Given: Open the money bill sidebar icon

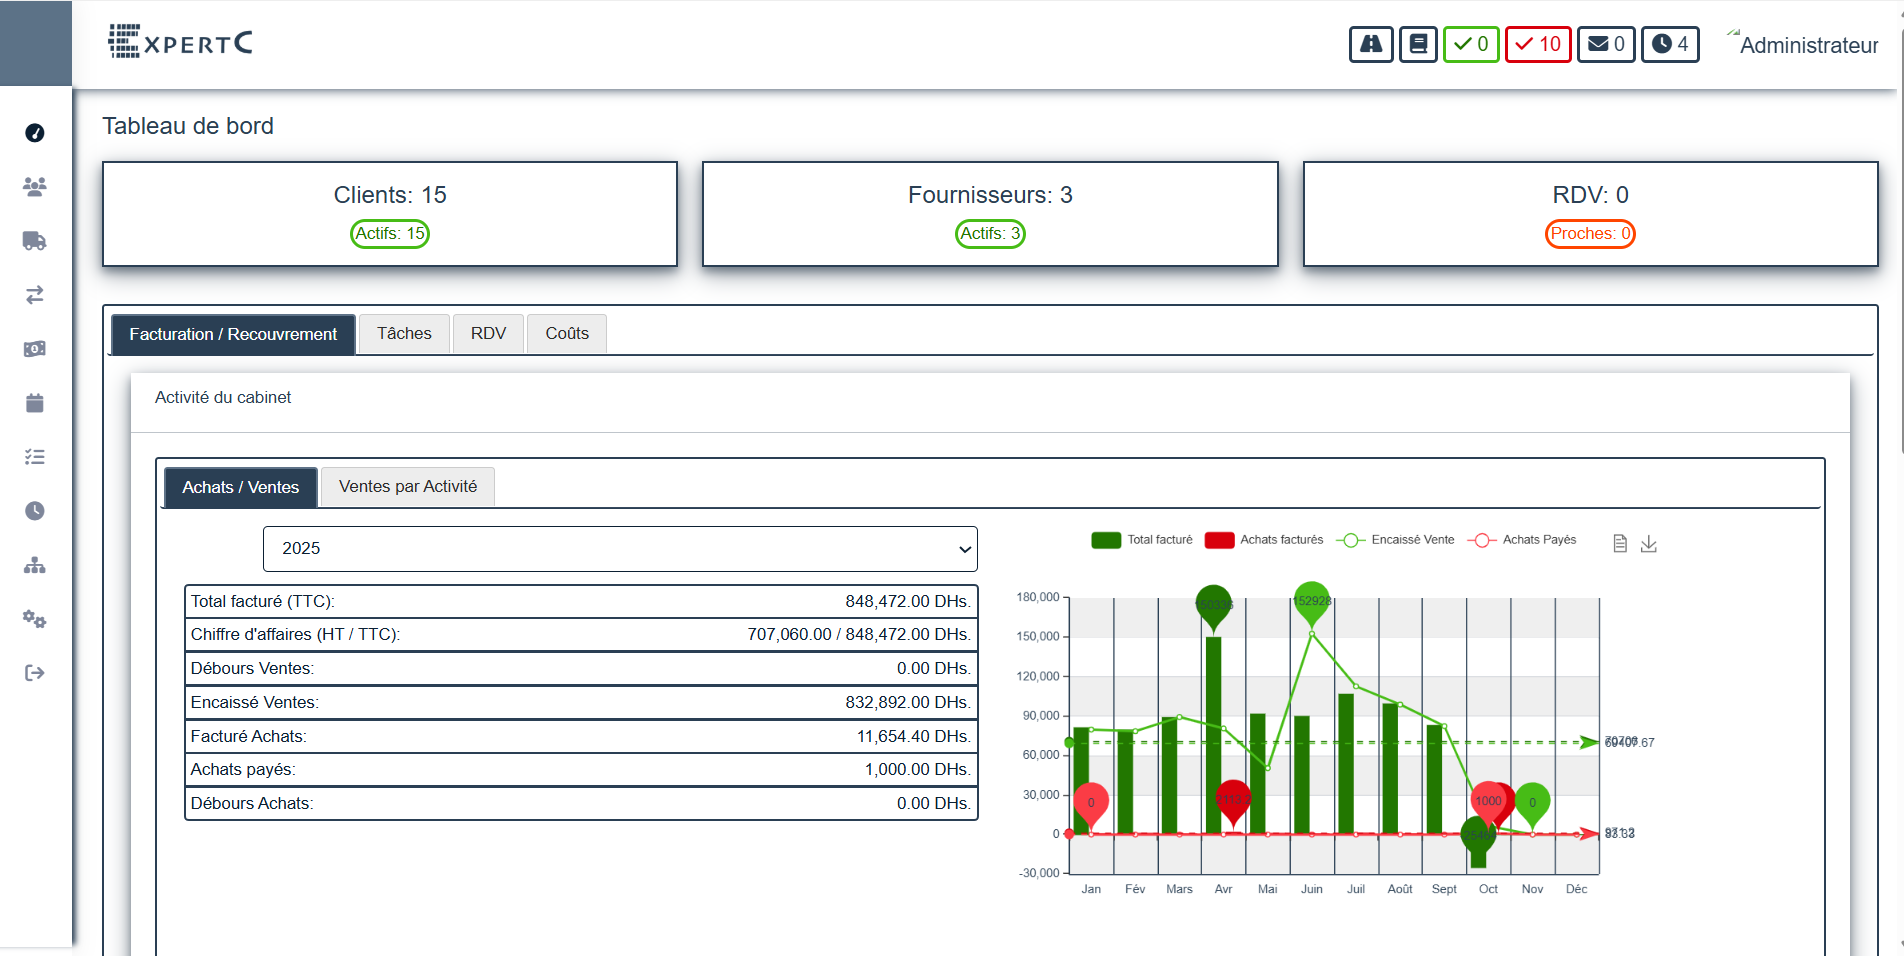Looking at the screenshot, I should click(x=35, y=349).
